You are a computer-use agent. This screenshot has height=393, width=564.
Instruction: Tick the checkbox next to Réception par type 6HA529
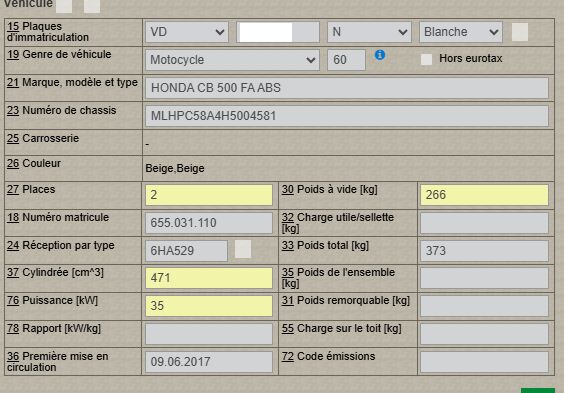(243, 249)
